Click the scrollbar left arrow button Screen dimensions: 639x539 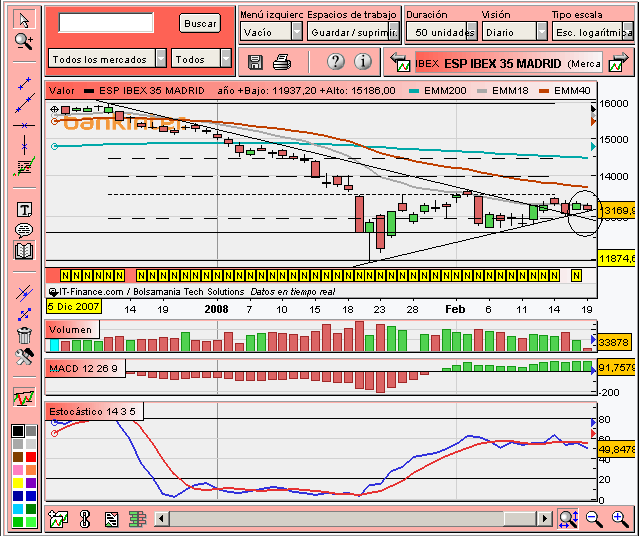click(162, 519)
